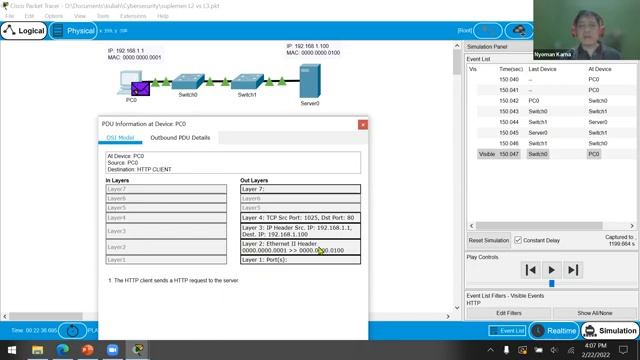Screen dimensions: 640x360
Task: Open Zoom from taskbar
Action: 113,350
